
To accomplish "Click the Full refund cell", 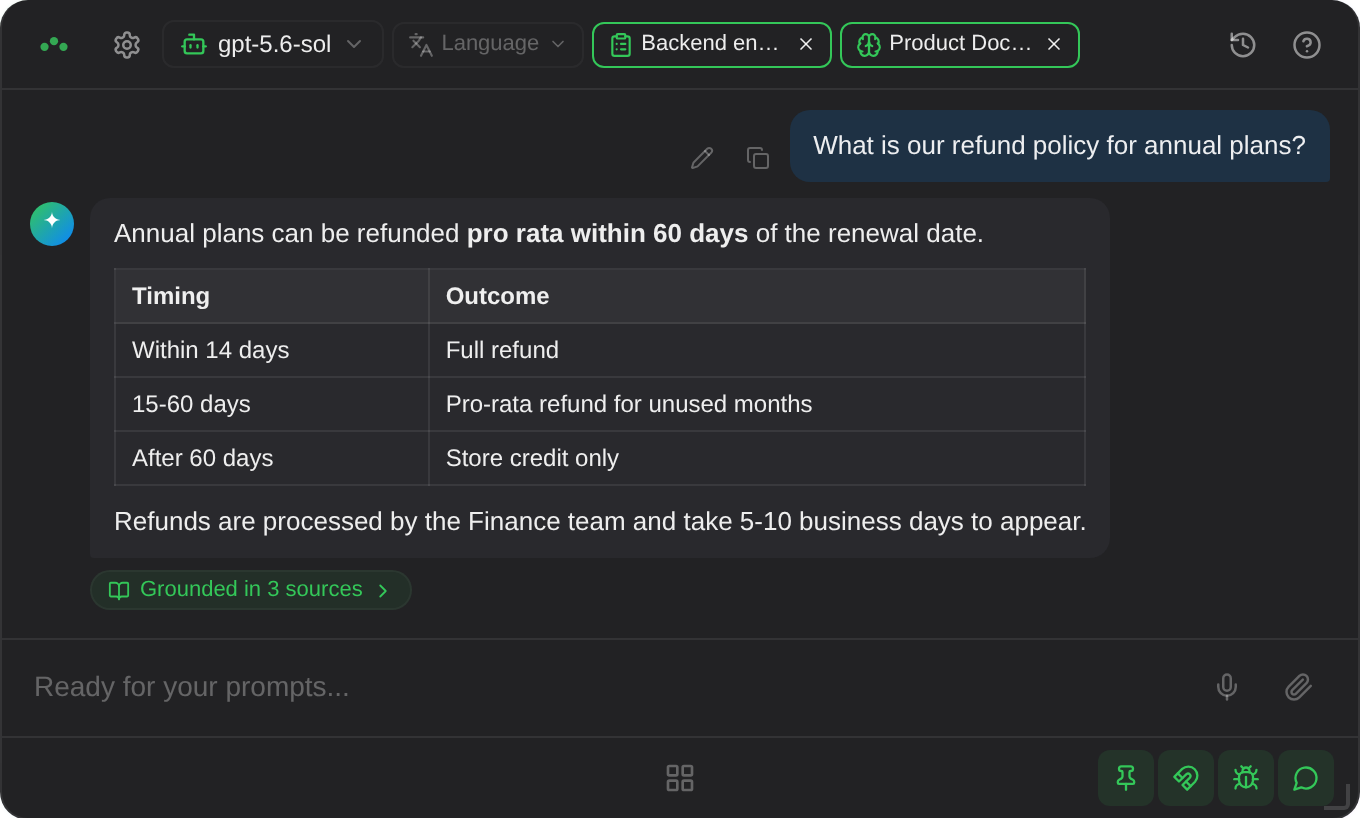I will click(x=757, y=350).
